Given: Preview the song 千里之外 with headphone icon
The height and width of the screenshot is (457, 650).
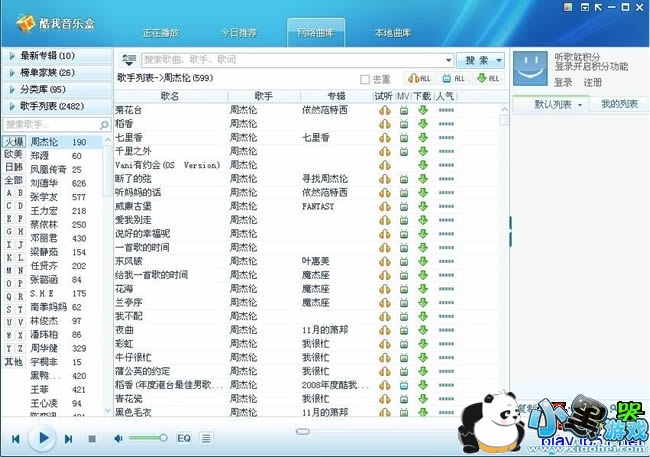Looking at the screenshot, I should point(385,151).
